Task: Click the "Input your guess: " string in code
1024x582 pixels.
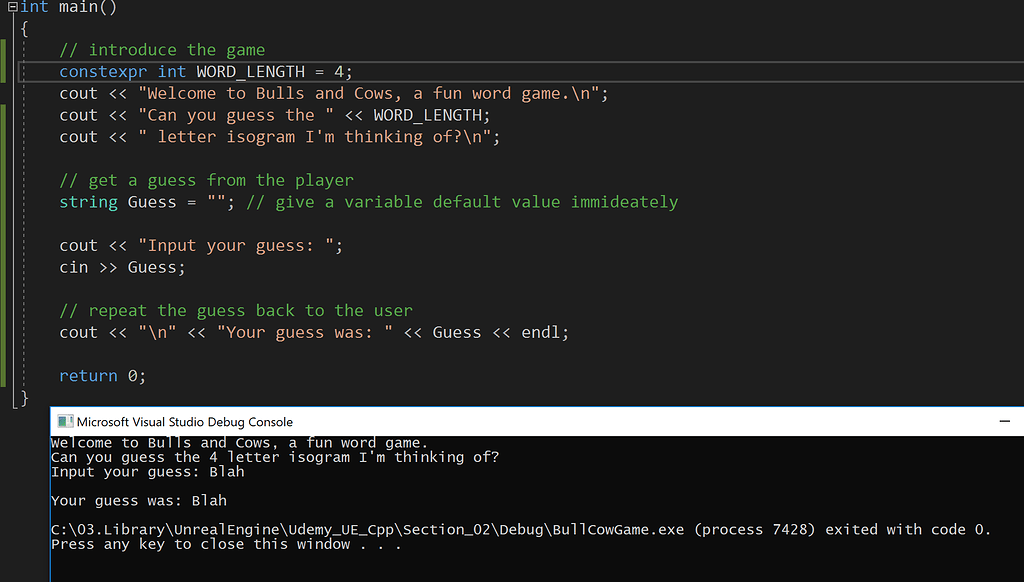Action: coord(241,246)
